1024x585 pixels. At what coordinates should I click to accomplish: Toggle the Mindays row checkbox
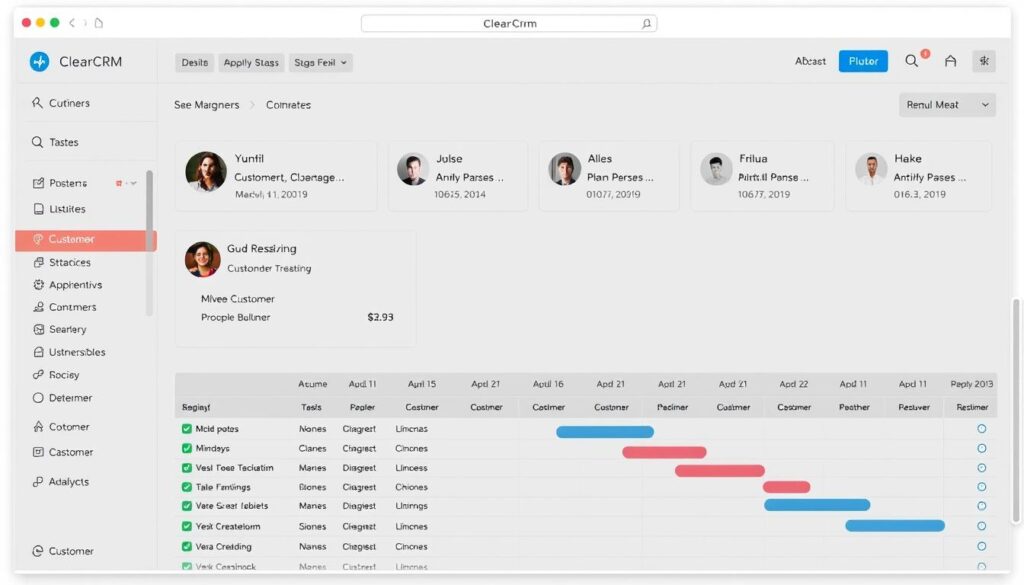[x=186, y=449]
